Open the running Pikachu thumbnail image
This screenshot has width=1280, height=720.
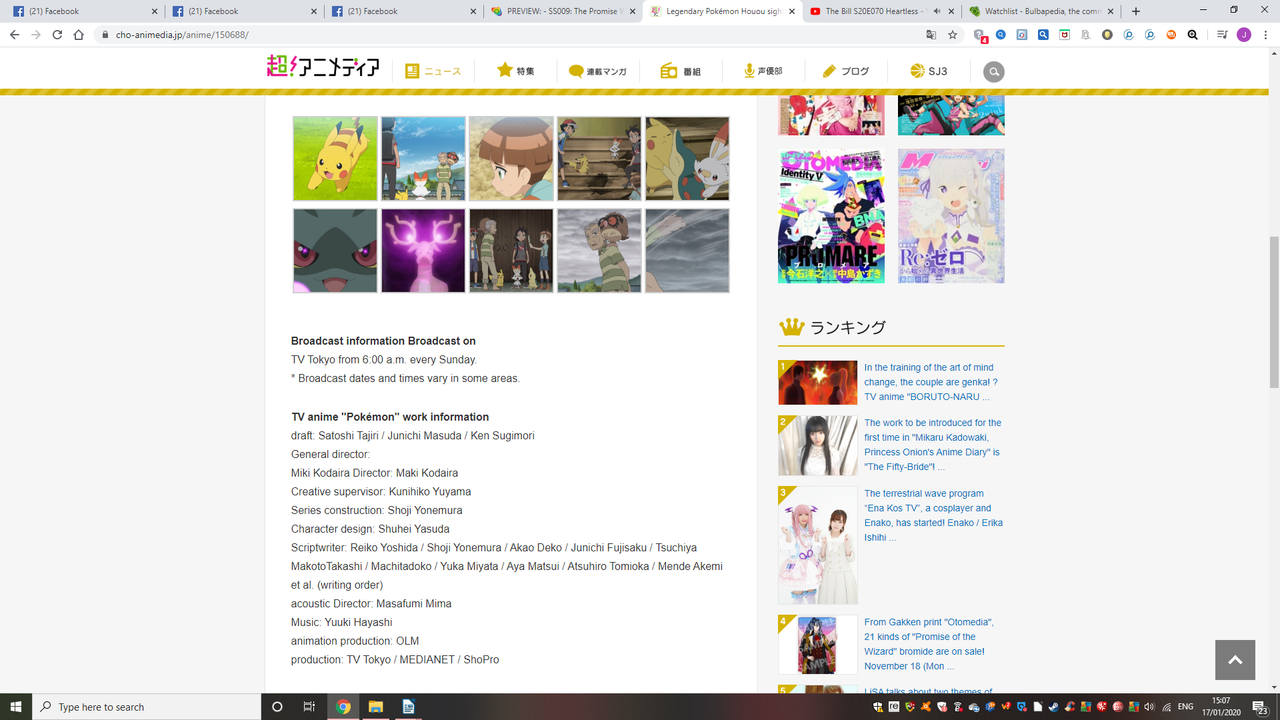coord(335,158)
